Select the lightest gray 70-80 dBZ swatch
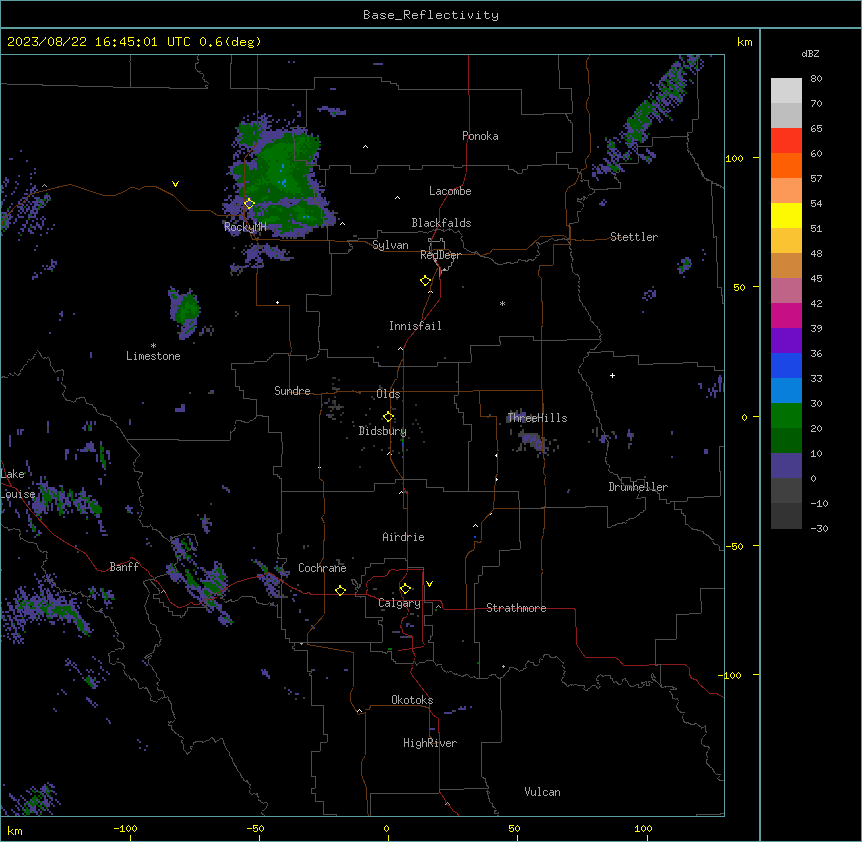The image size is (862, 842). 786,91
